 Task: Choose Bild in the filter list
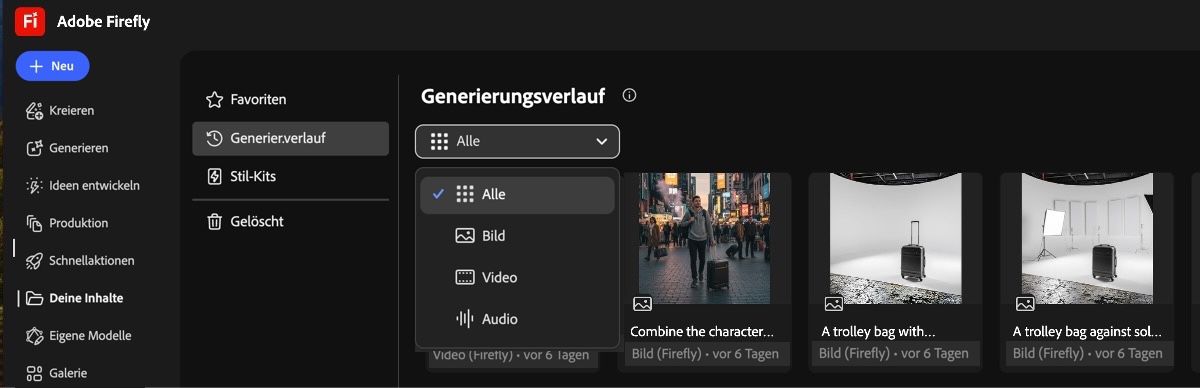517,236
